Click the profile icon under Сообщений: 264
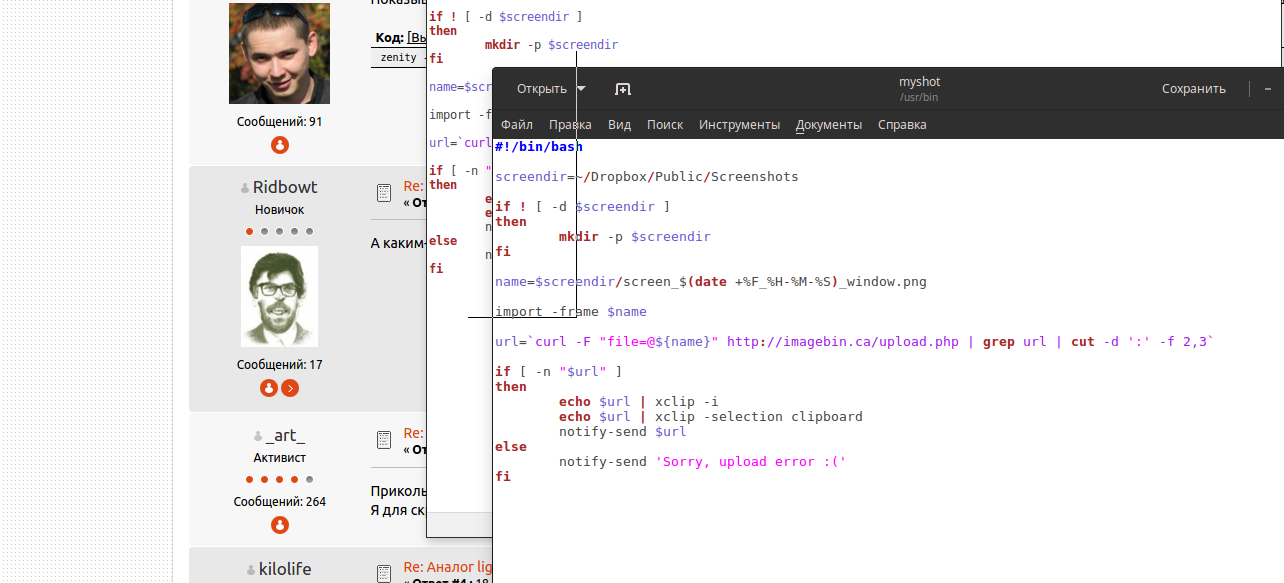1284x583 pixels. [x=280, y=525]
